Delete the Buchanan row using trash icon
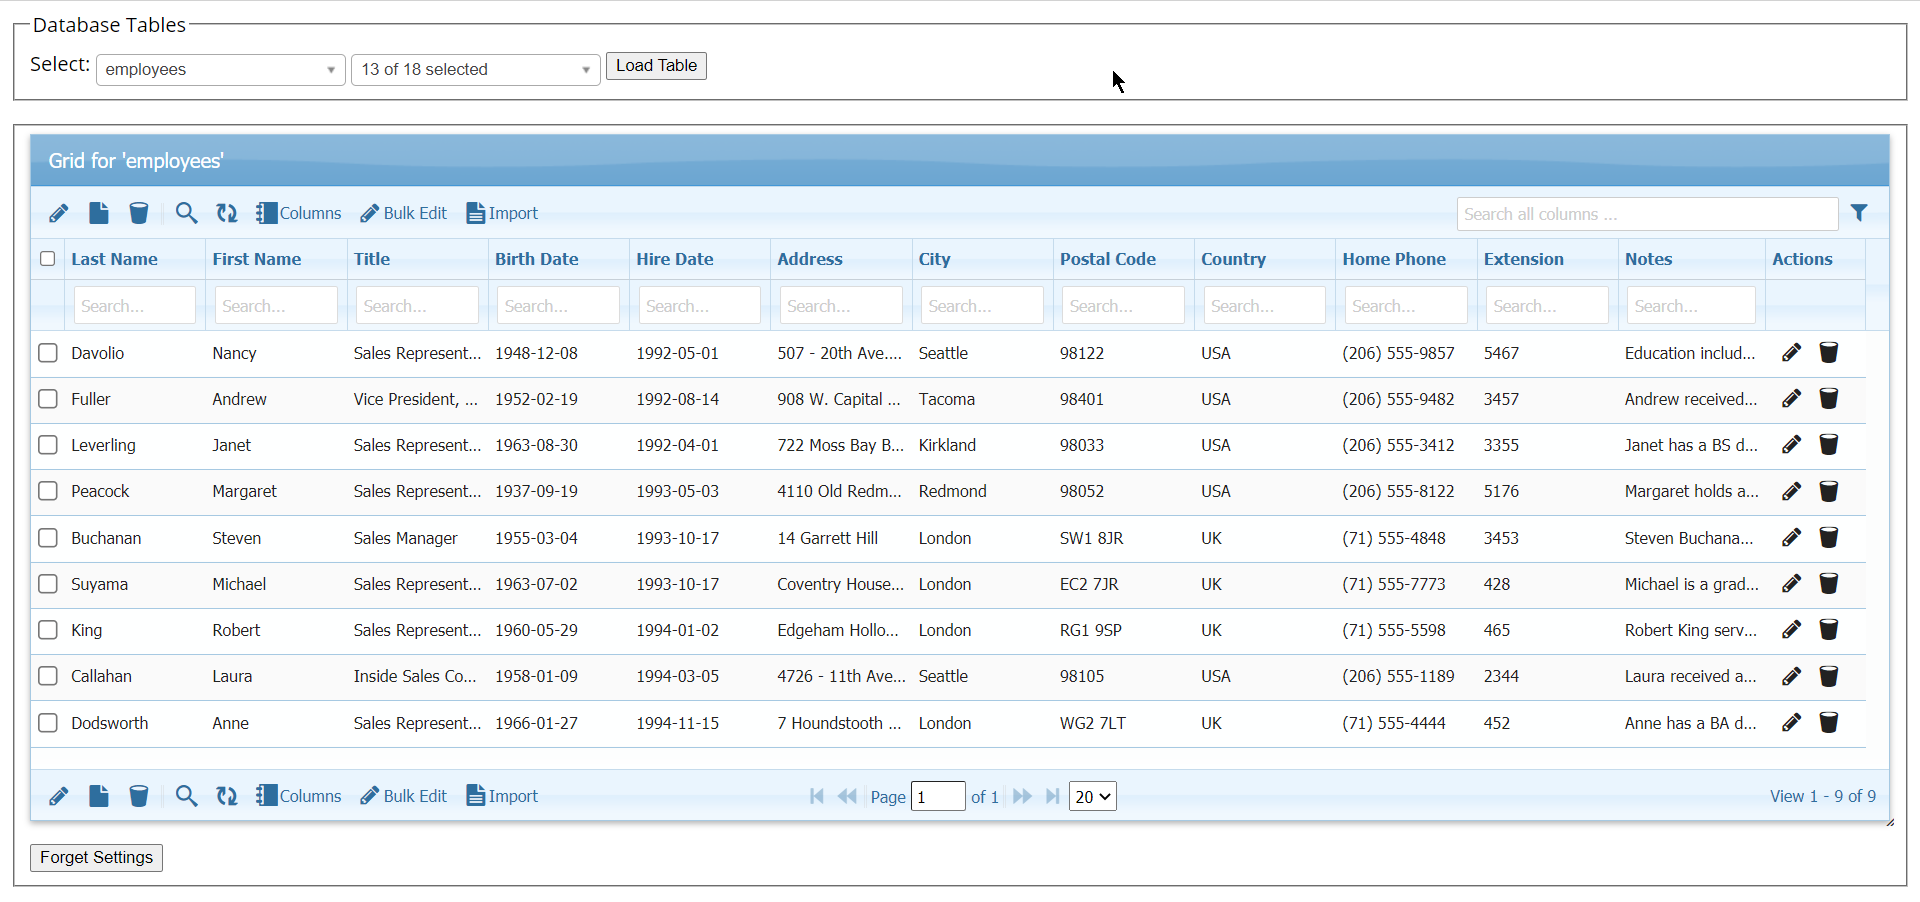 click(x=1829, y=538)
